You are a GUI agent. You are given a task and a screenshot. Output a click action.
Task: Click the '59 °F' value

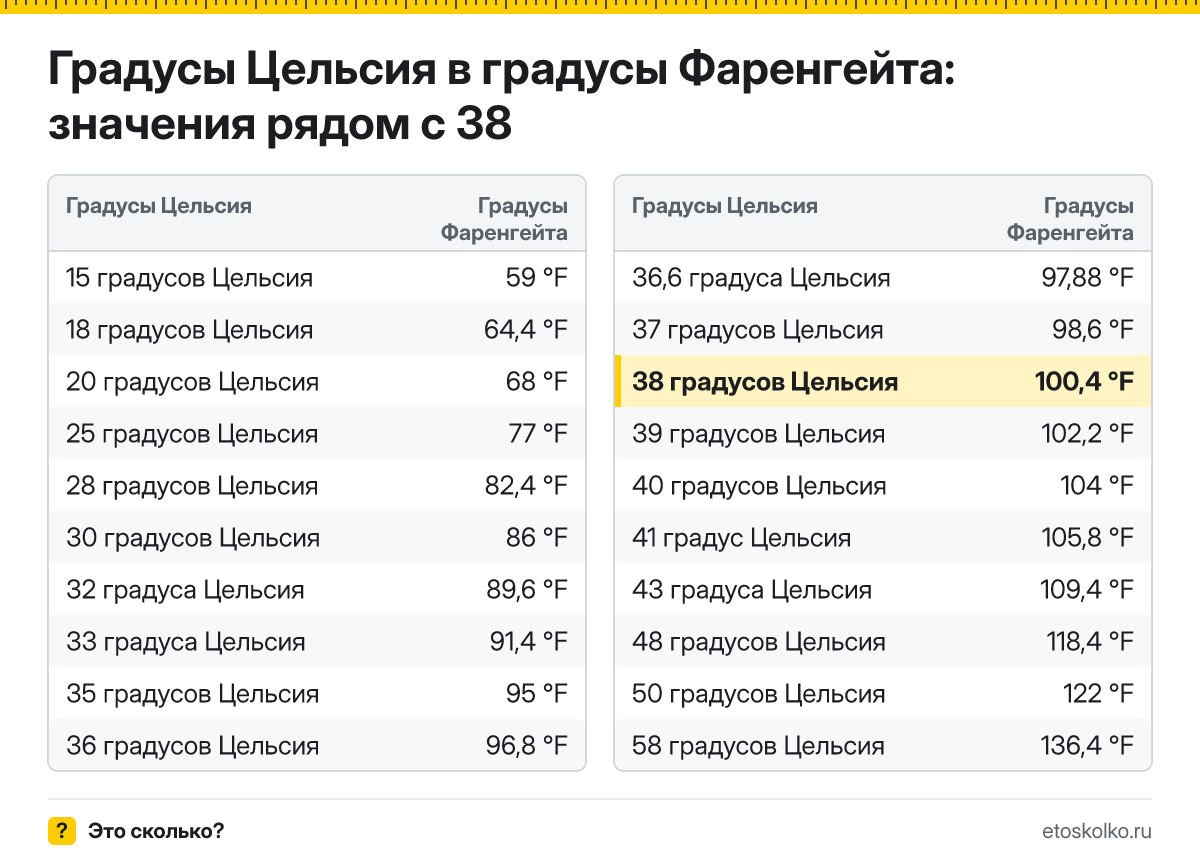[x=537, y=278]
